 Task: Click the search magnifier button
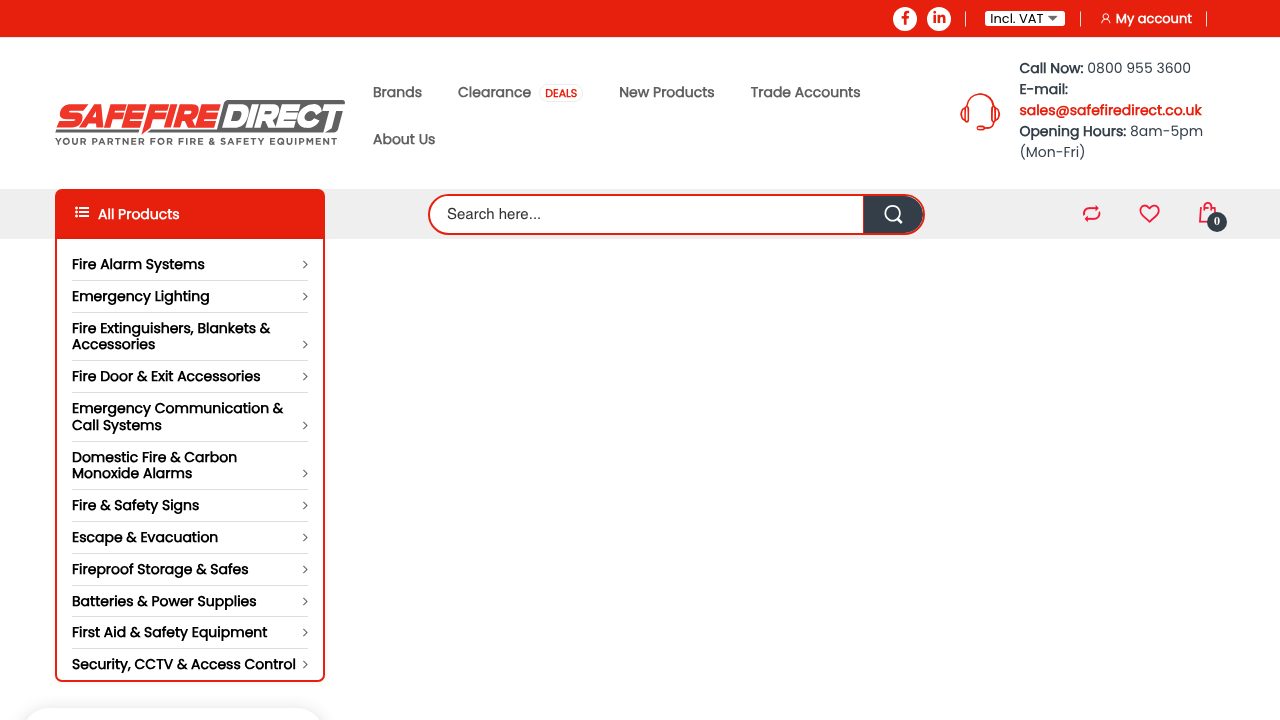tap(893, 214)
